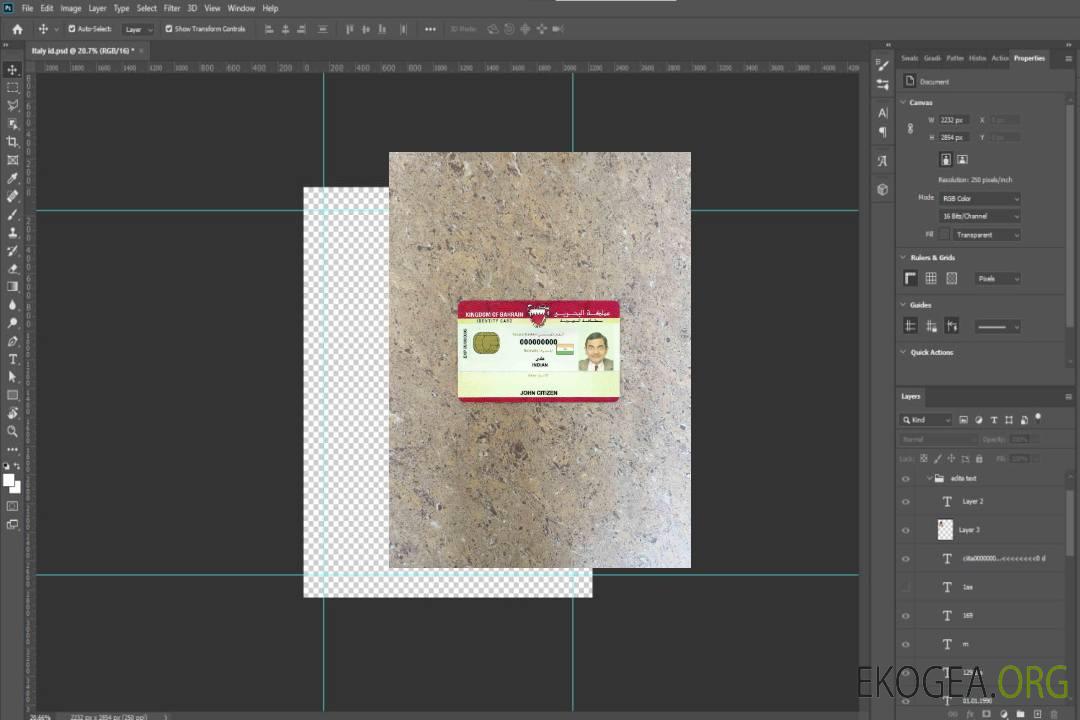The width and height of the screenshot is (1080, 720).
Task: Collapse the Guides section
Action: (903, 305)
